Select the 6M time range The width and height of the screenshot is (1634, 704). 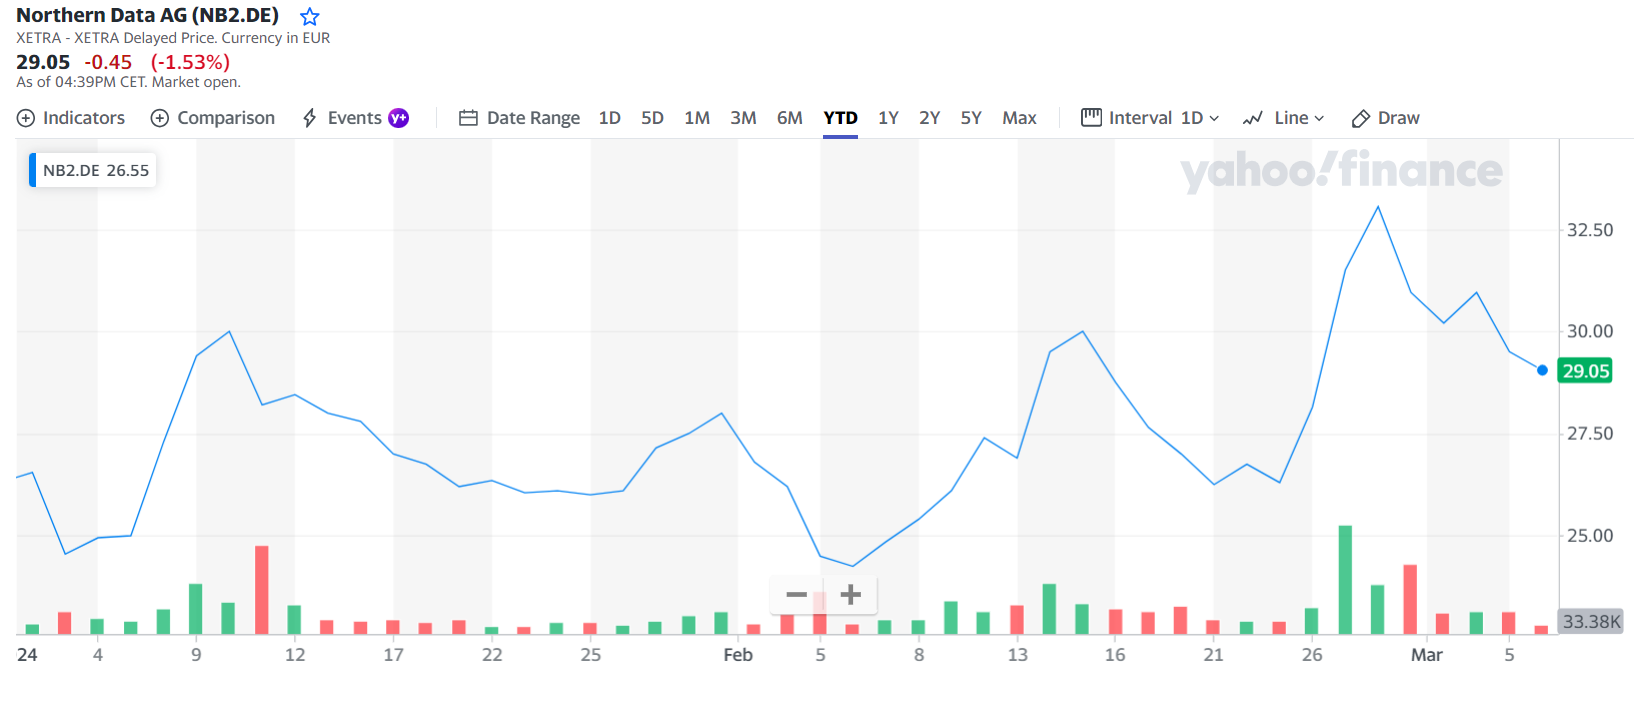(790, 118)
